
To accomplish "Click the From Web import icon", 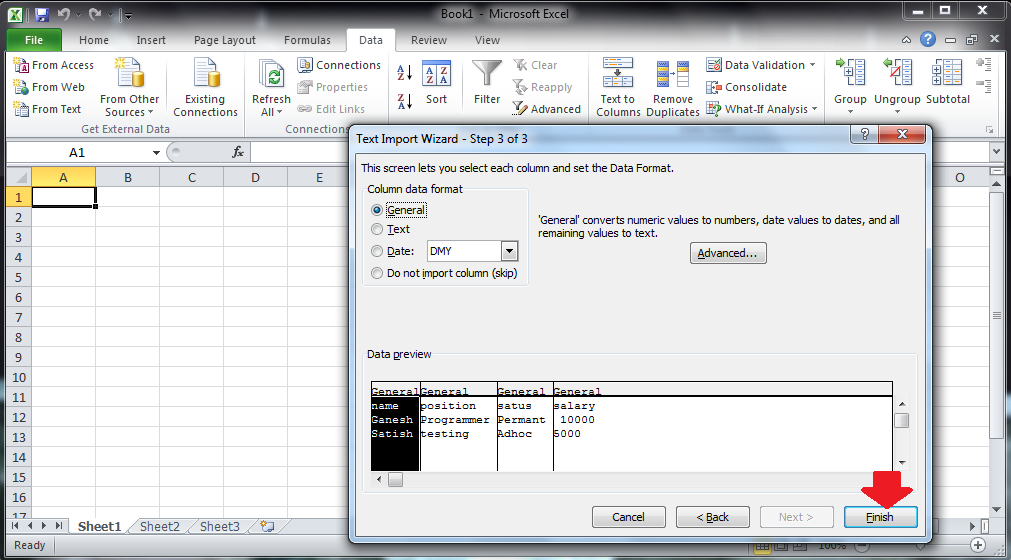I will click(x=21, y=87).
